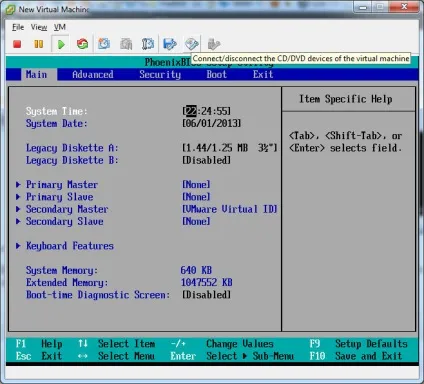Click the Item Specific Help heading

tap(345, 99)
